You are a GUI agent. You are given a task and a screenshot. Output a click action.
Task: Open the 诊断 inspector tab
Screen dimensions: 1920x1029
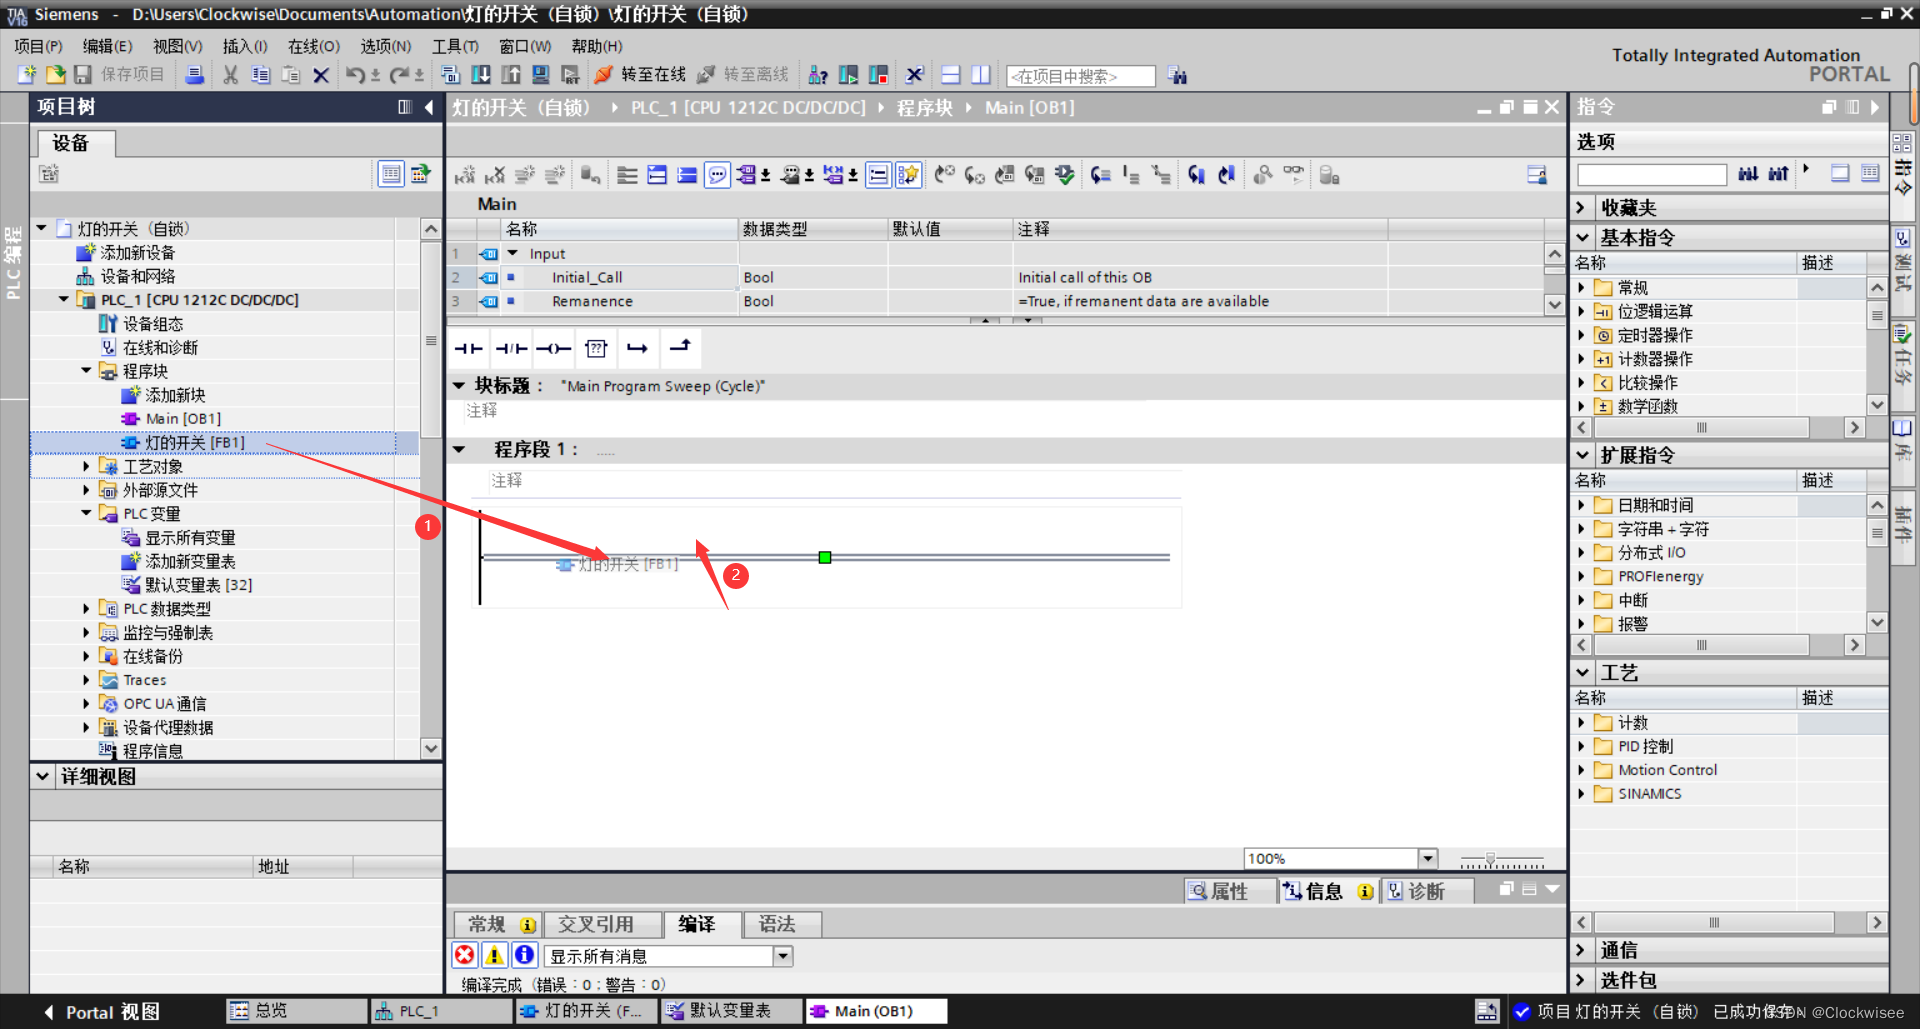point(1426,891)
